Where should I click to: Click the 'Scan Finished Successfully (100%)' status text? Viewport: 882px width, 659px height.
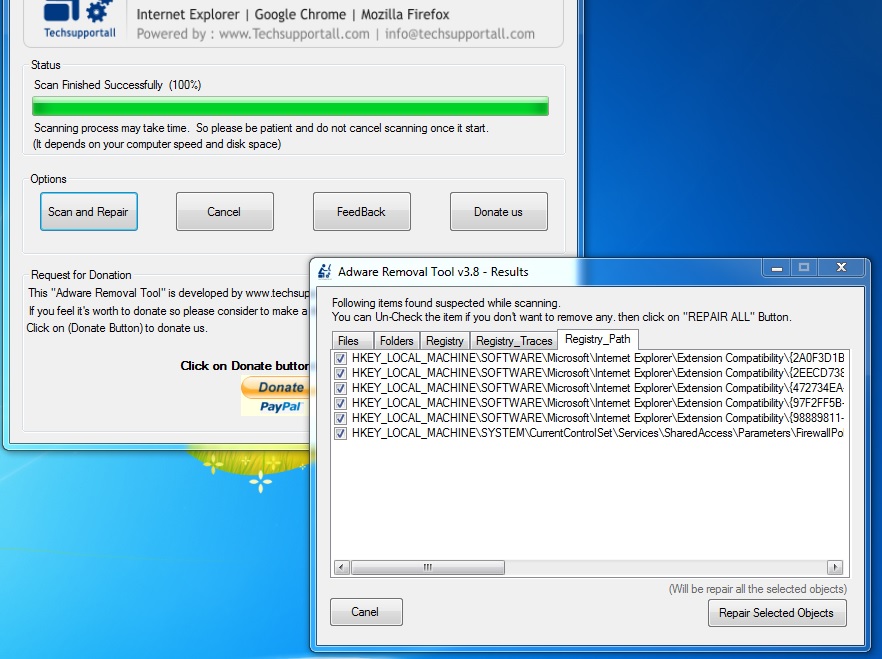pos(118,85)
